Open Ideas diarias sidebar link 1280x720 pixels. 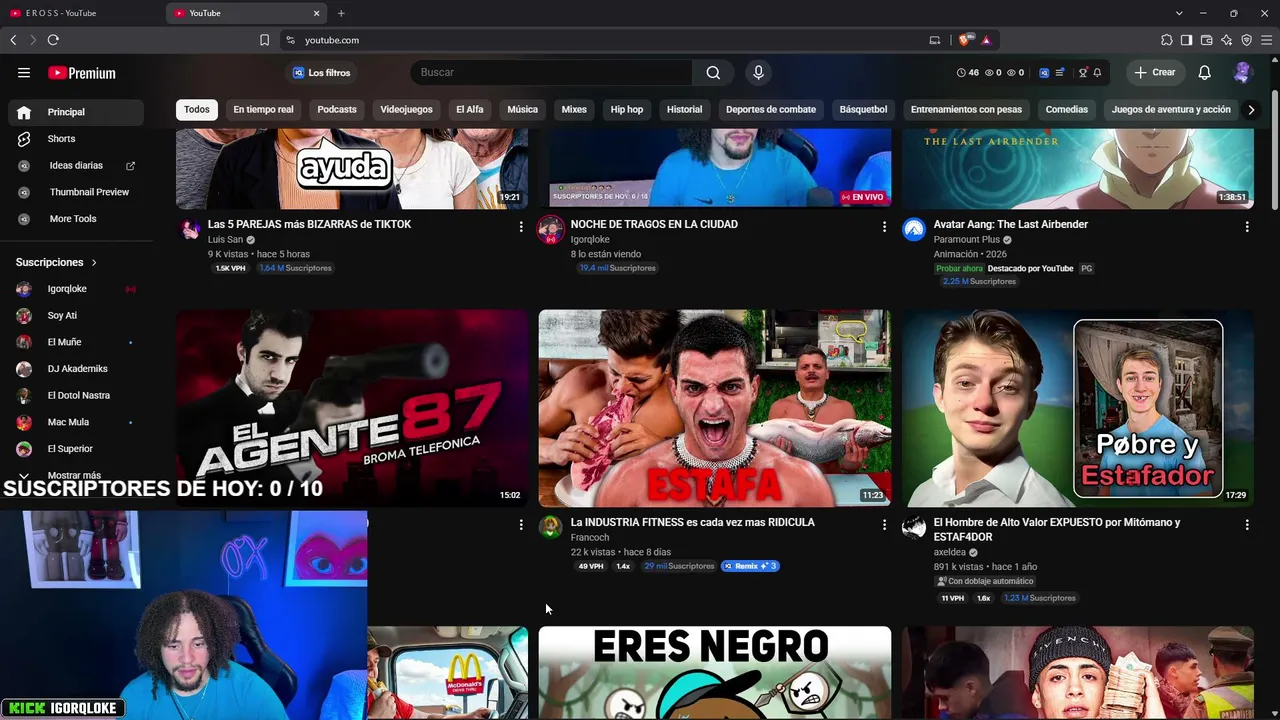(x=76, y=165)
